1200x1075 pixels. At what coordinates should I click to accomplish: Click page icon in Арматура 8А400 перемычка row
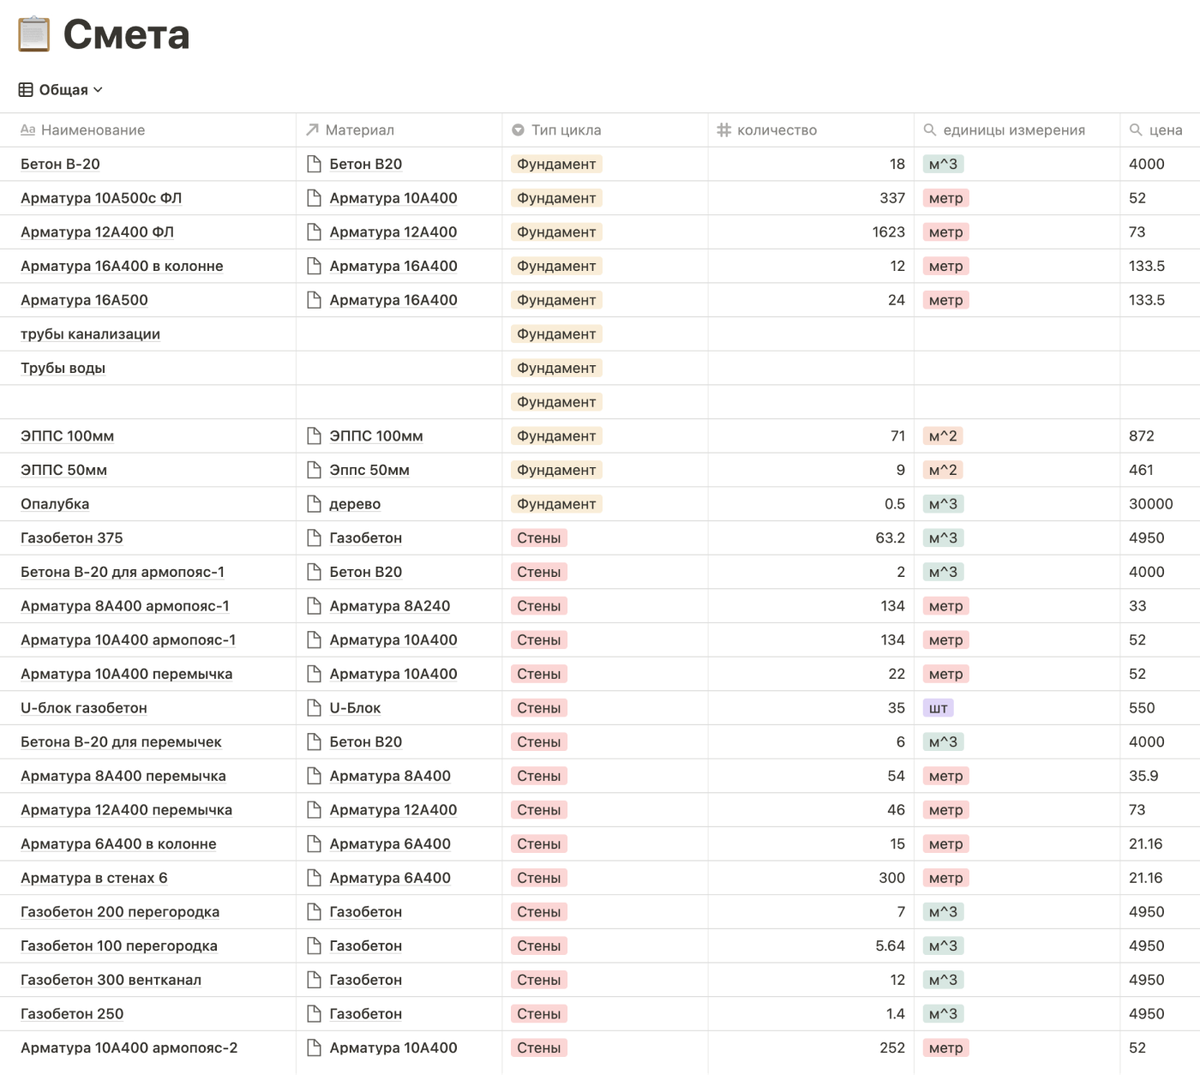[314, 776]
